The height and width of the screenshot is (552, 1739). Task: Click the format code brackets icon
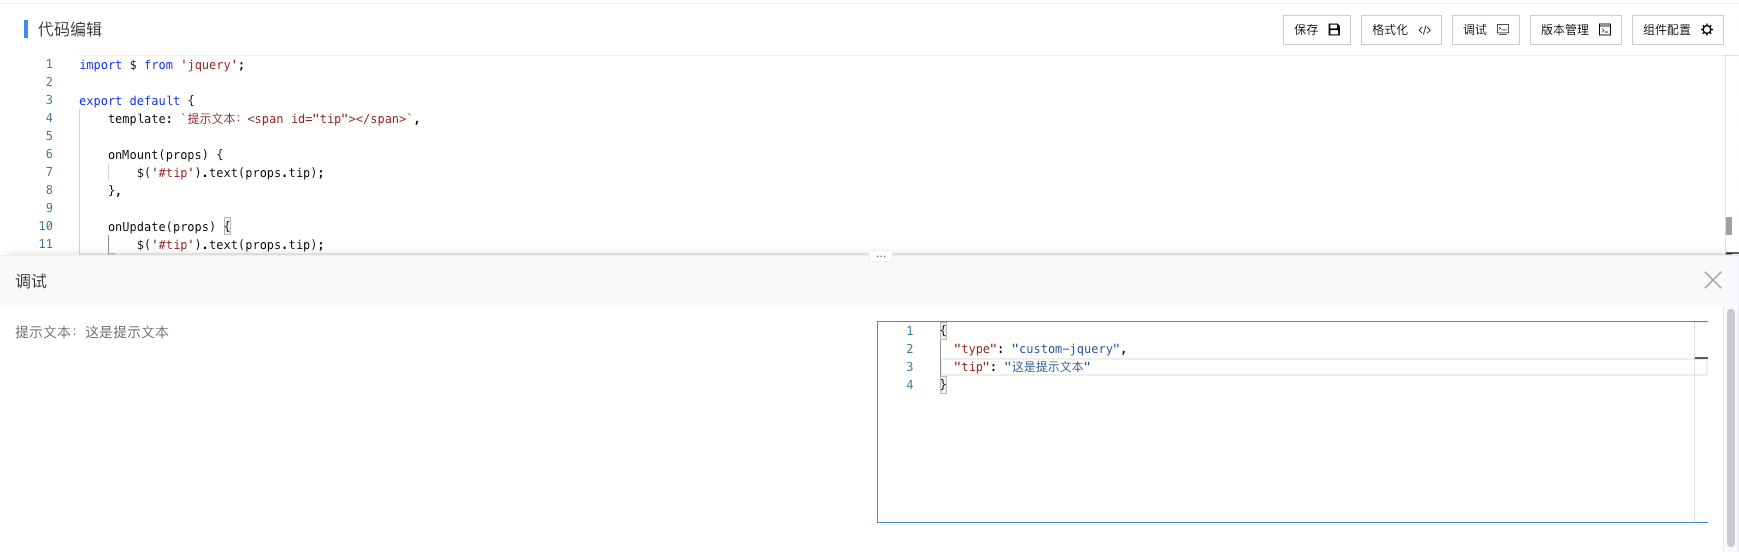tap(1424, 30)
